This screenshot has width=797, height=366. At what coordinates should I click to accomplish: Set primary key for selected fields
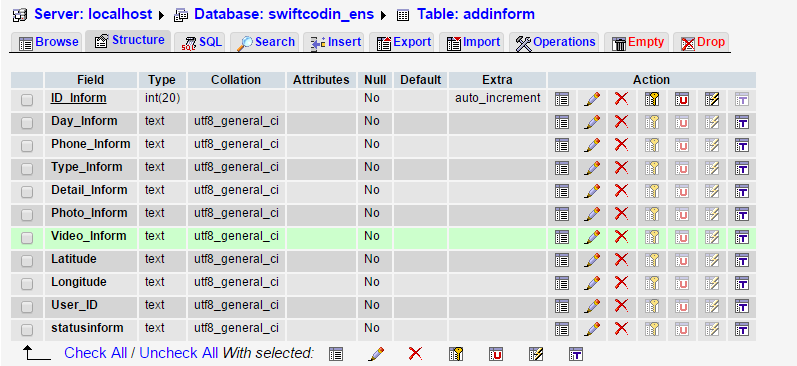tap(456, 353)
